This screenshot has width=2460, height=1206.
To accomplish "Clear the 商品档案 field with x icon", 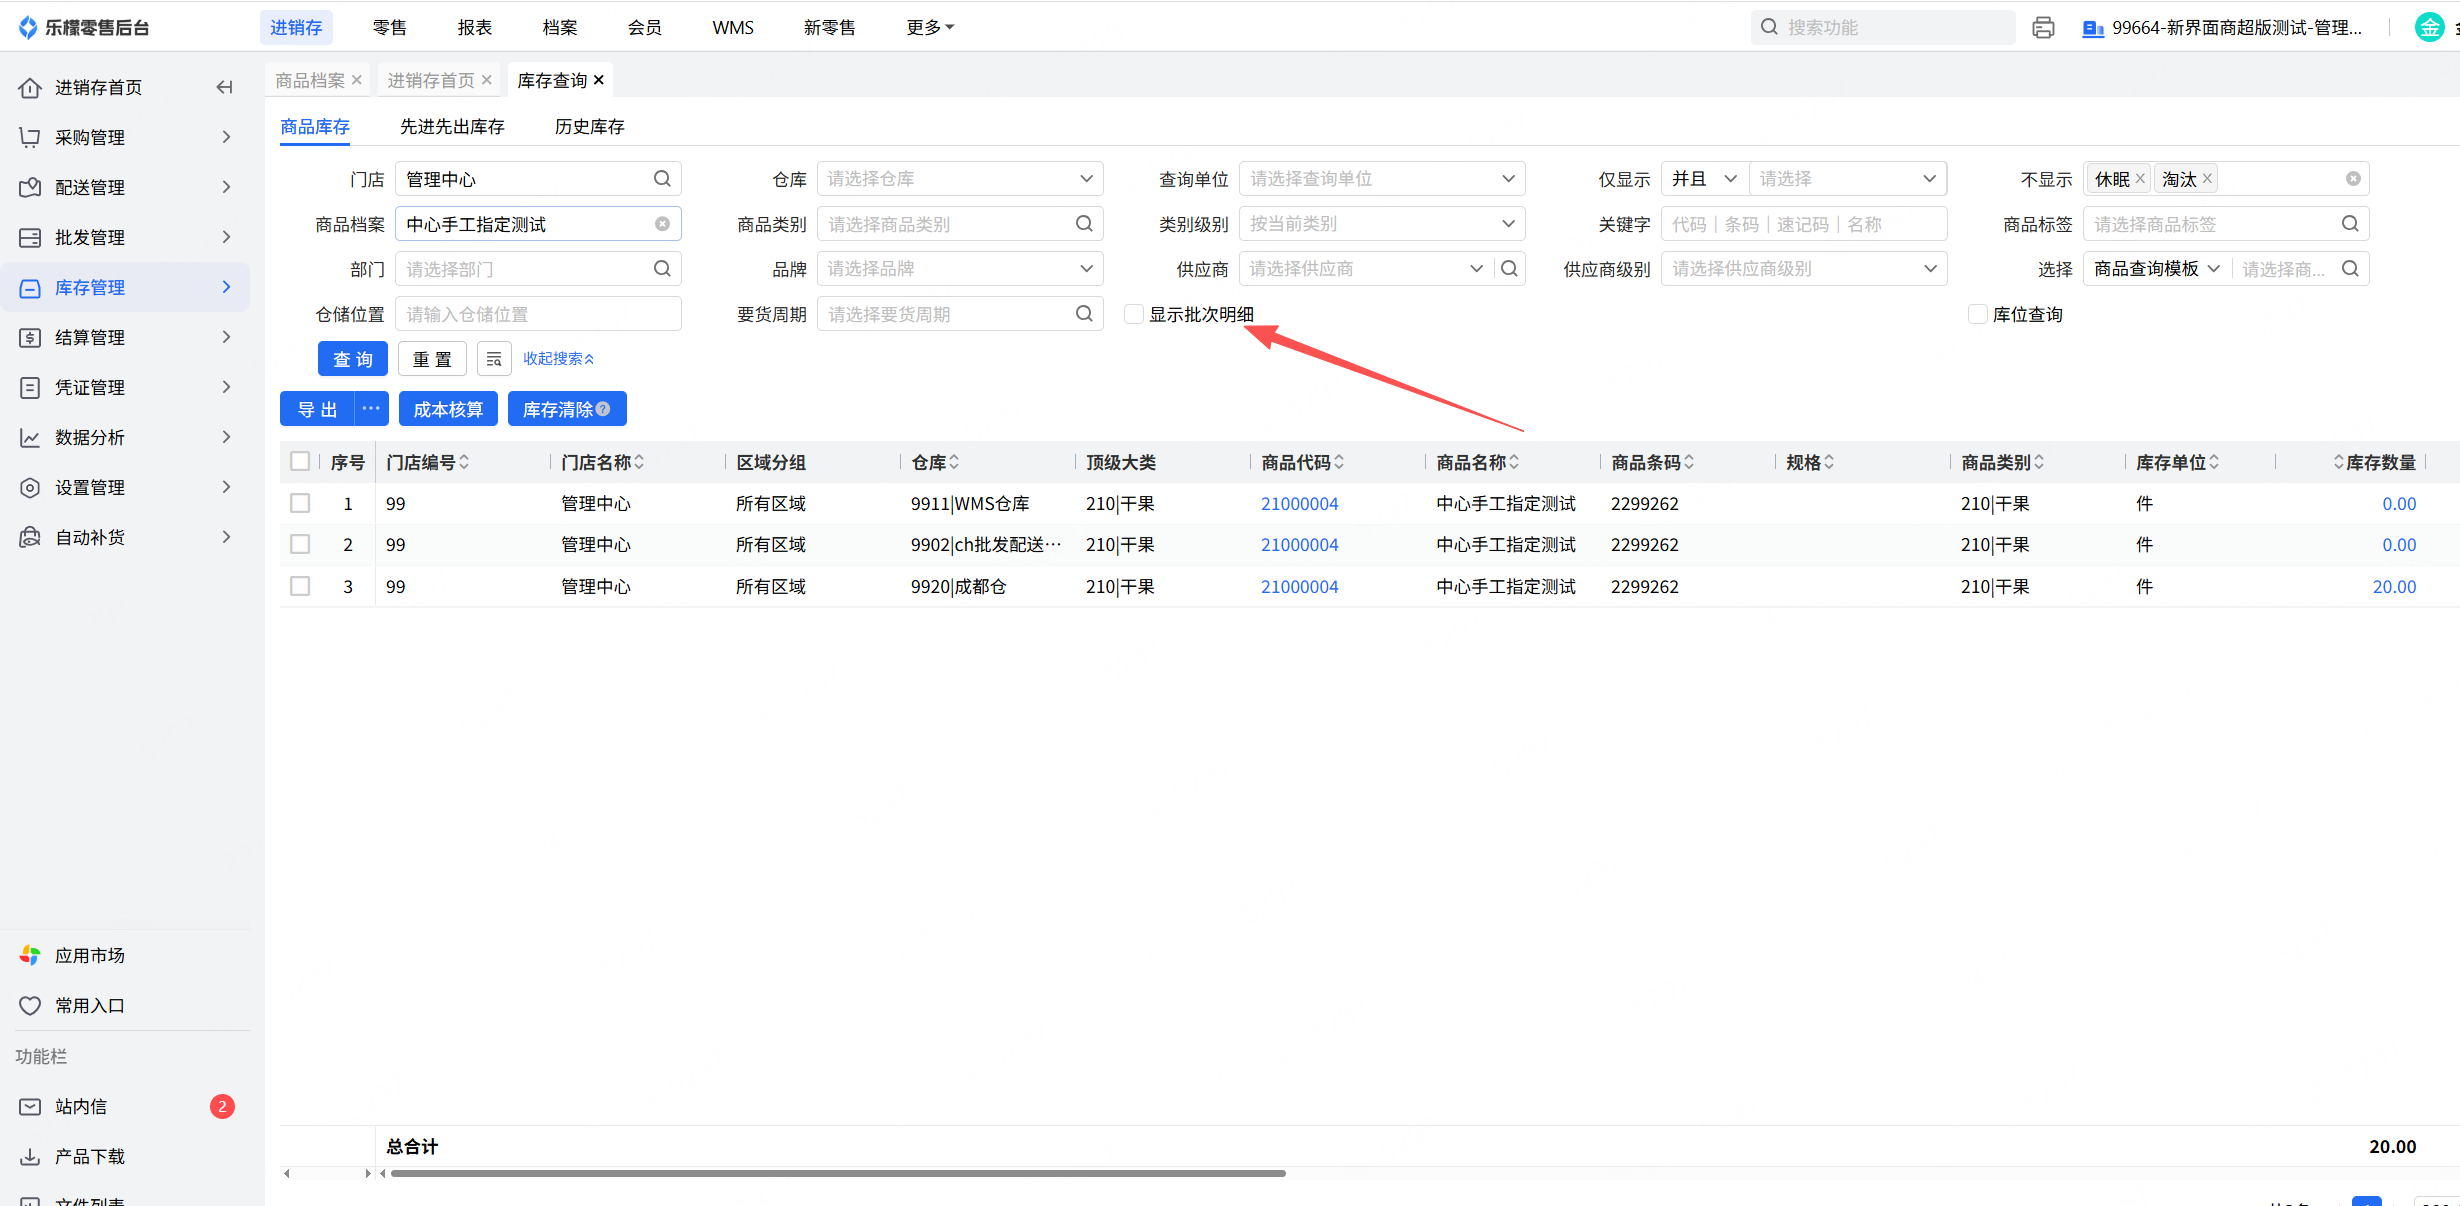I will point(662,224).
